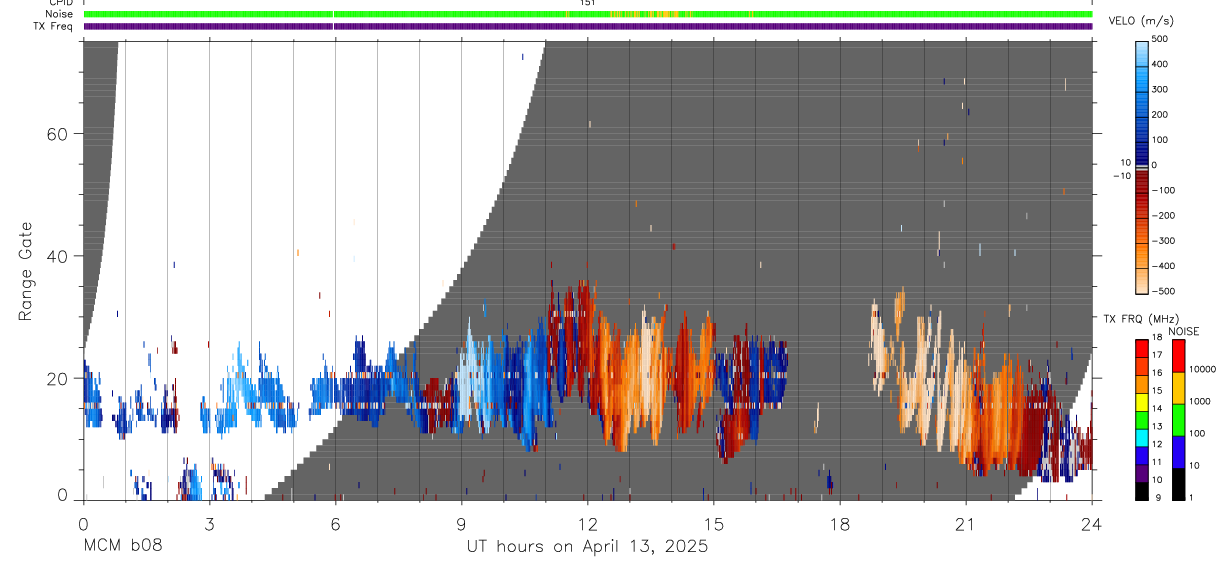1228x567 pixels.
Task: Click the 17 label on TX FRQ scale
Action: [x=1157, y=355]
